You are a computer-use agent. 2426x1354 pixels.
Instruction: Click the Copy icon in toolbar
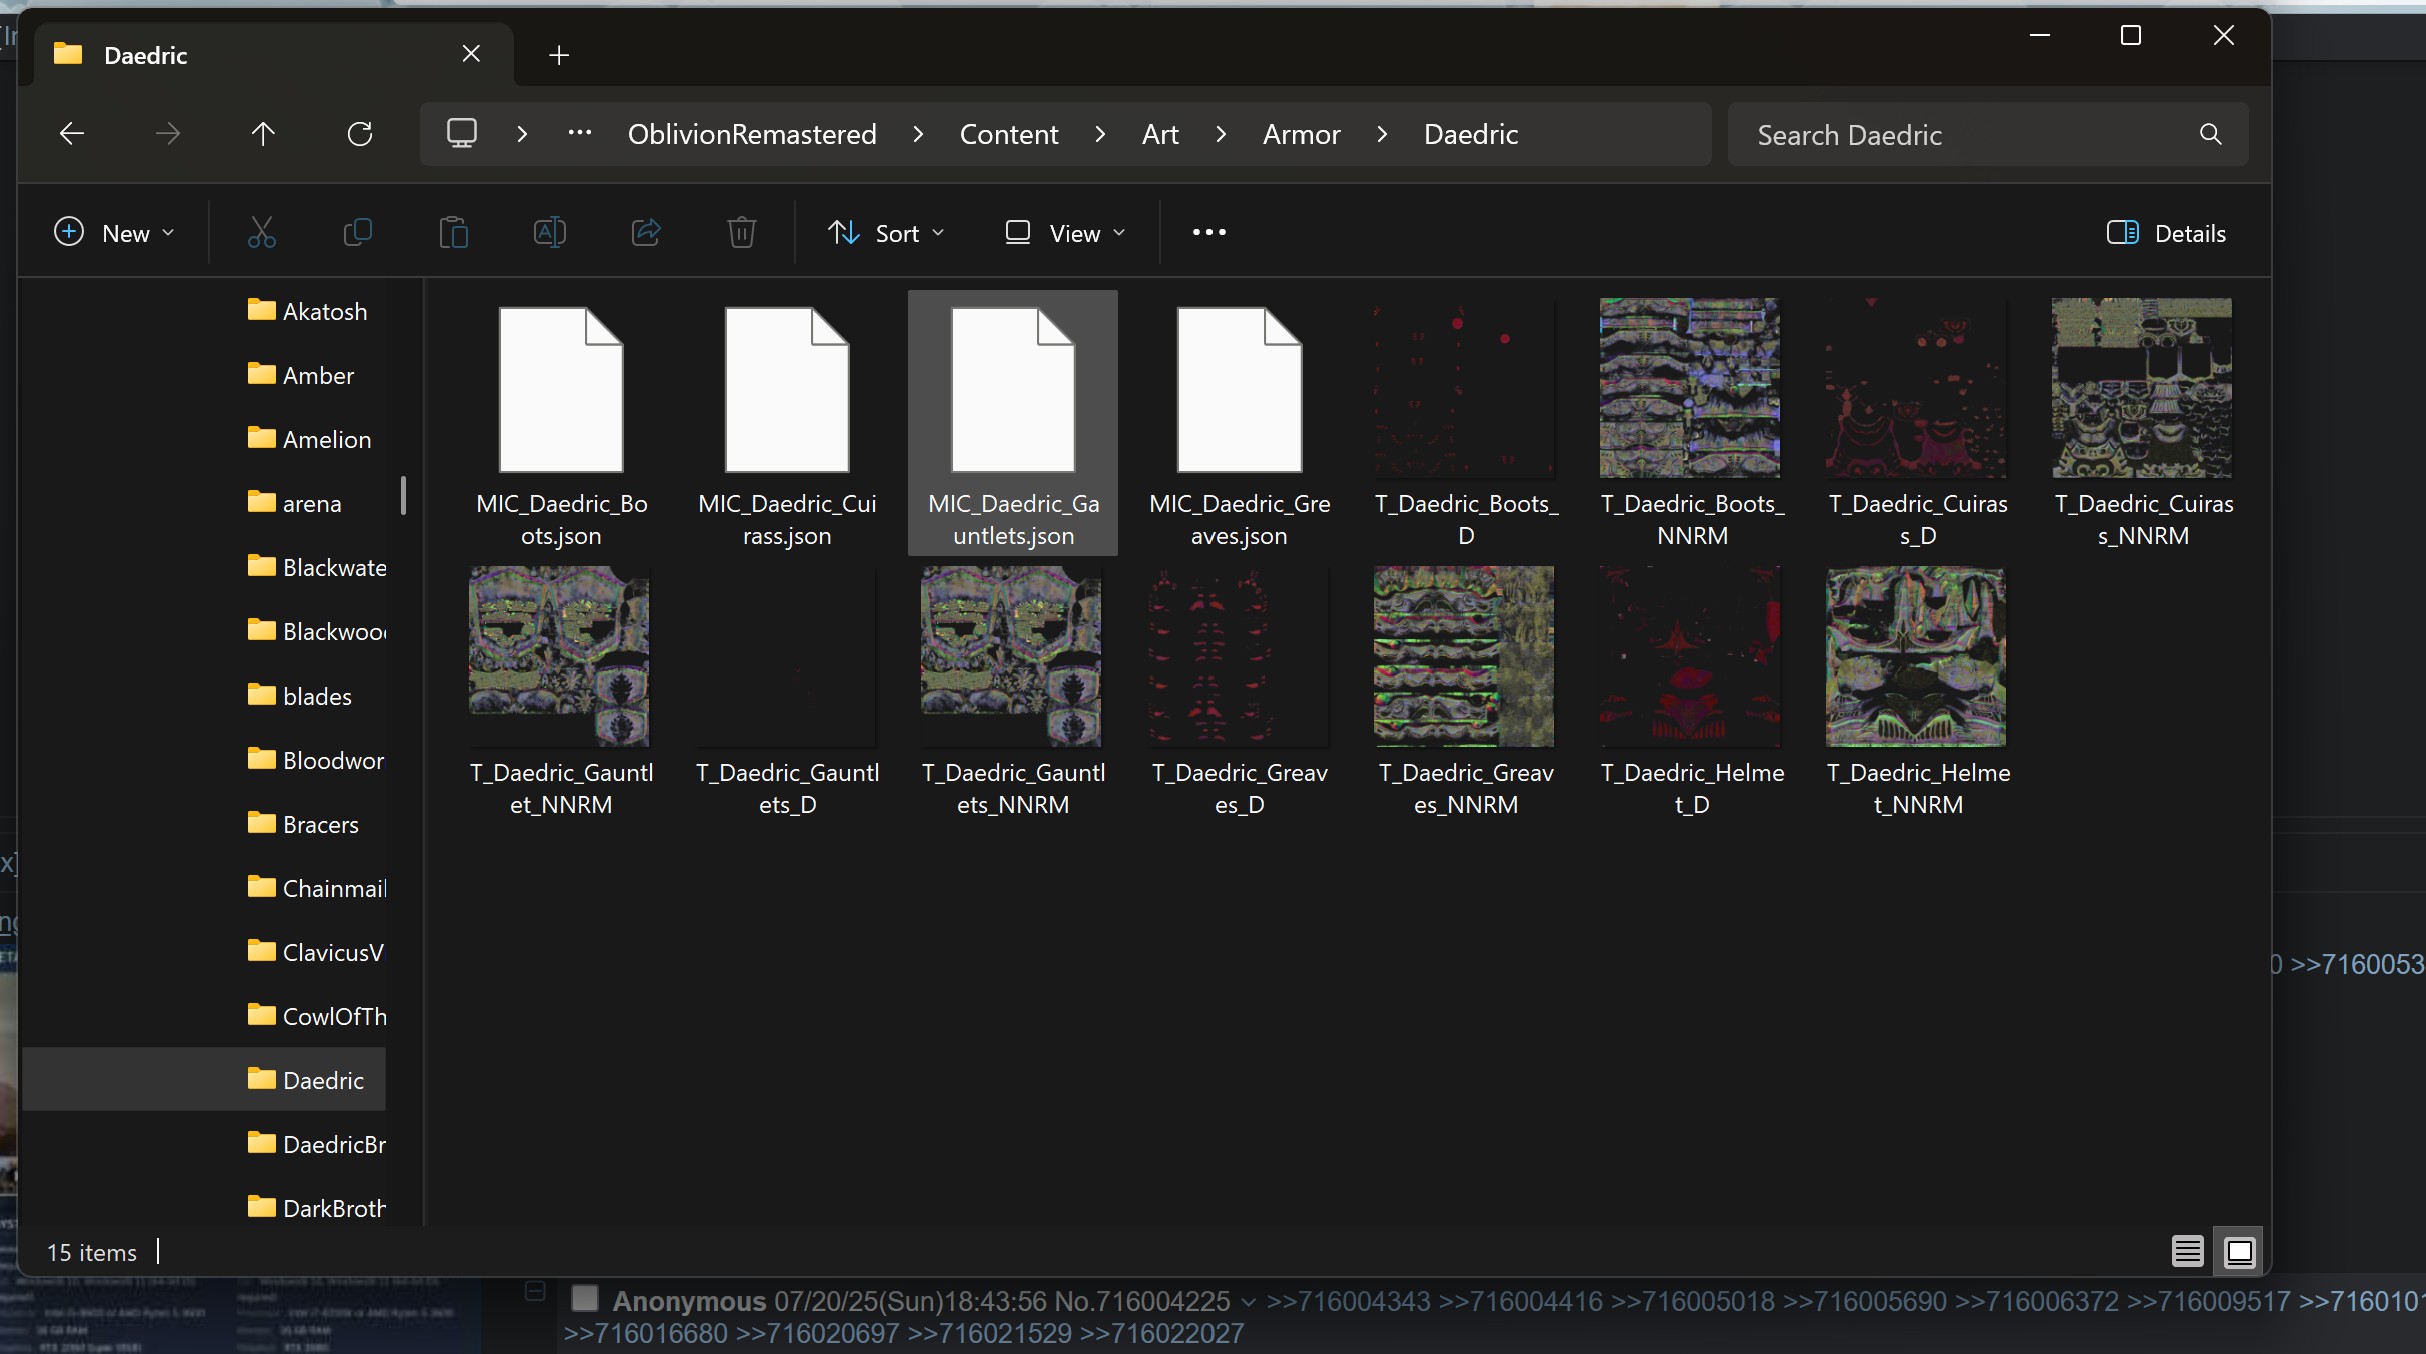[x=358, y=233]
